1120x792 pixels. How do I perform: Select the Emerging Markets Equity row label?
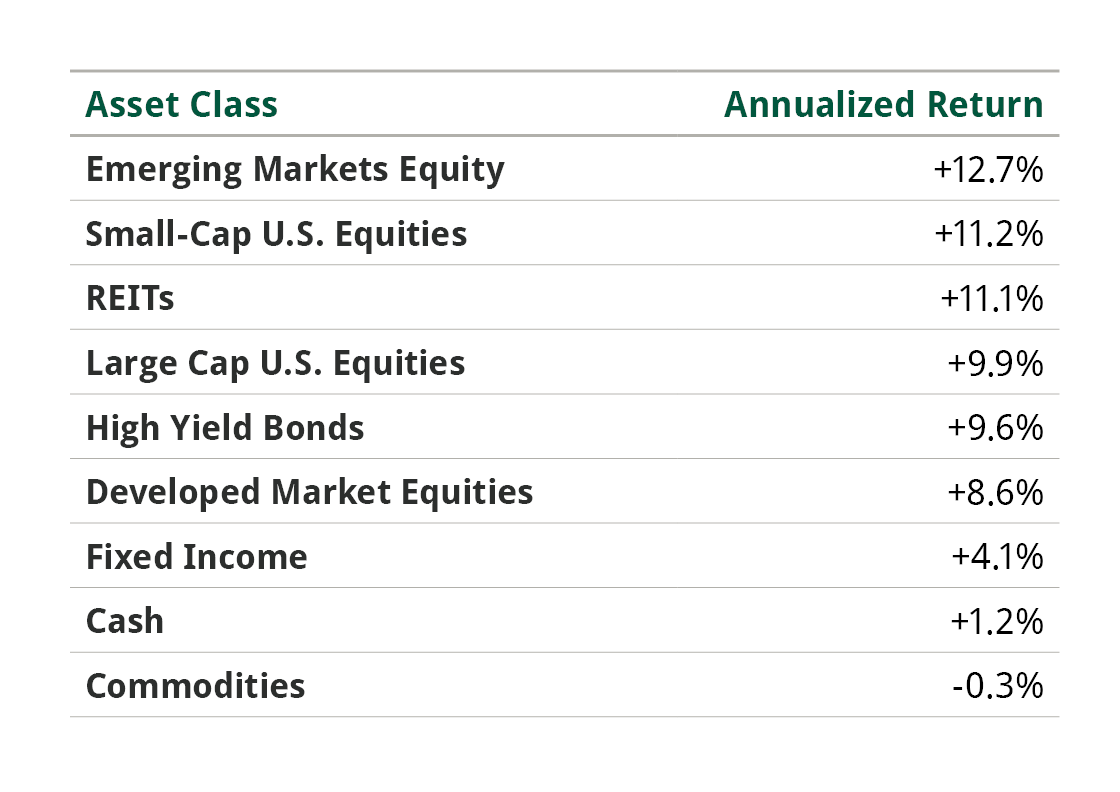point(295,170)
